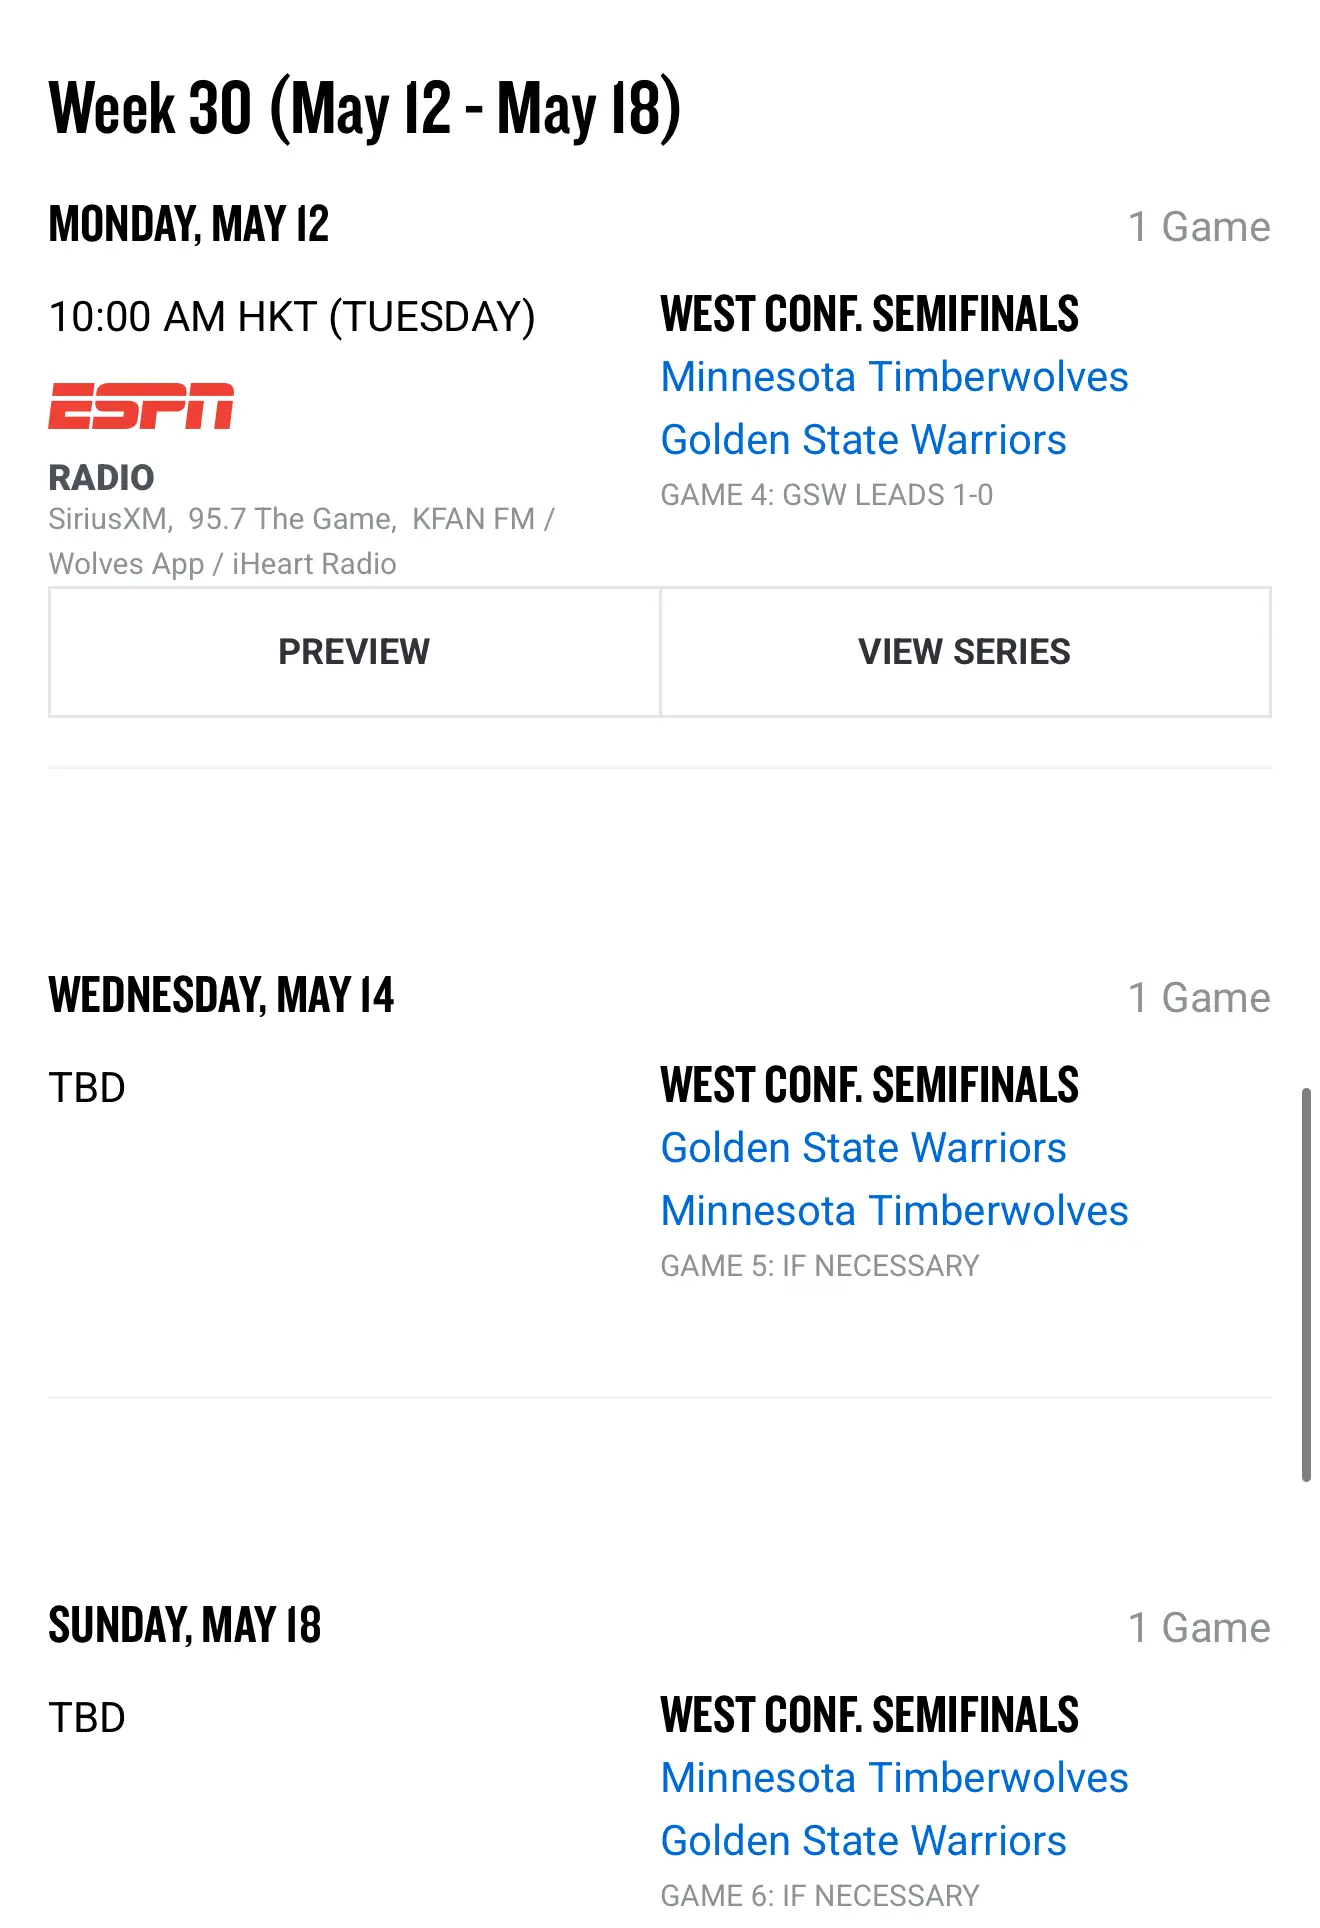Open VIEW SERIES for Timberwolves vs Warriors

(x=965, y=652)
